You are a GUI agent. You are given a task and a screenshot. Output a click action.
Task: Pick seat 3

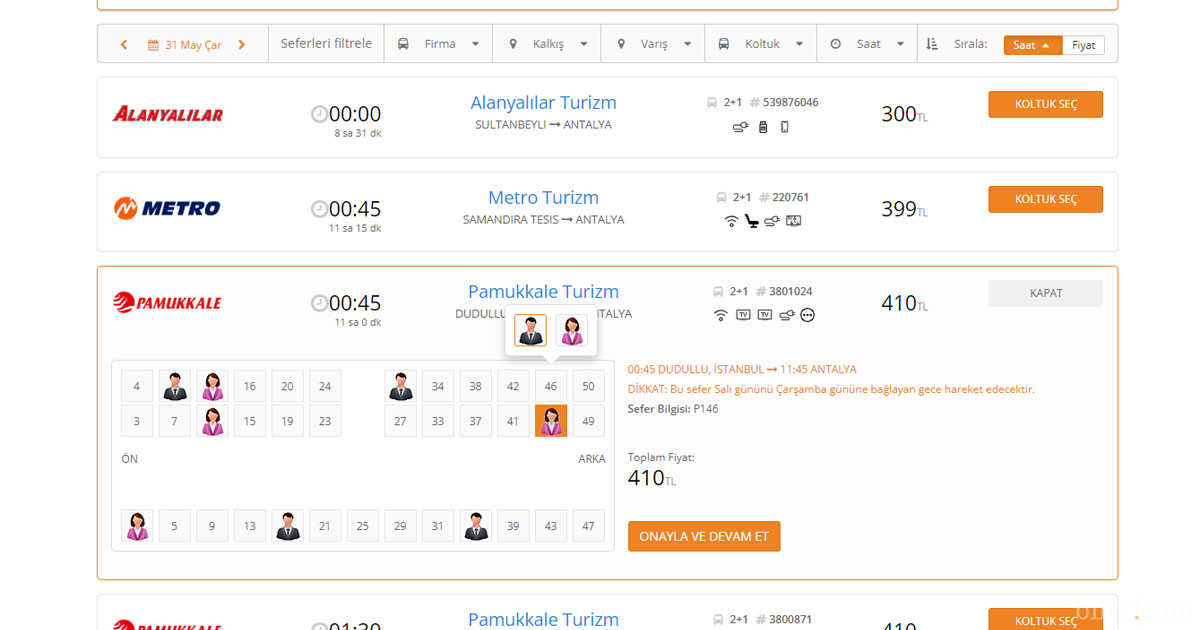coord(137,421)
